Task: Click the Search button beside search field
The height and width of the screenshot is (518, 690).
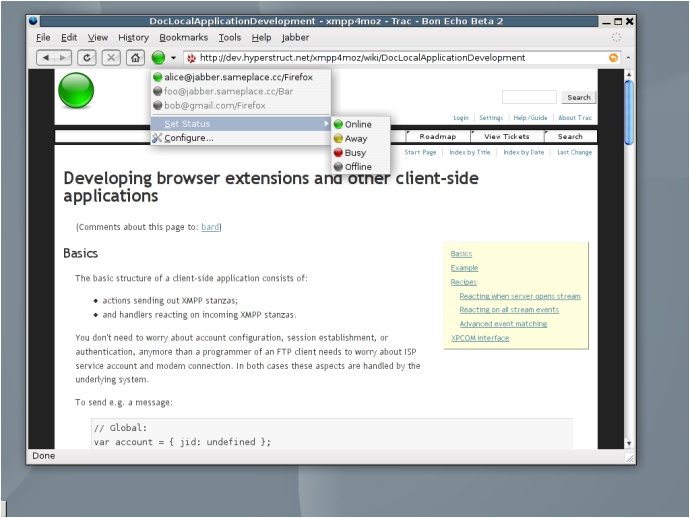Action: tap(579, 97)
